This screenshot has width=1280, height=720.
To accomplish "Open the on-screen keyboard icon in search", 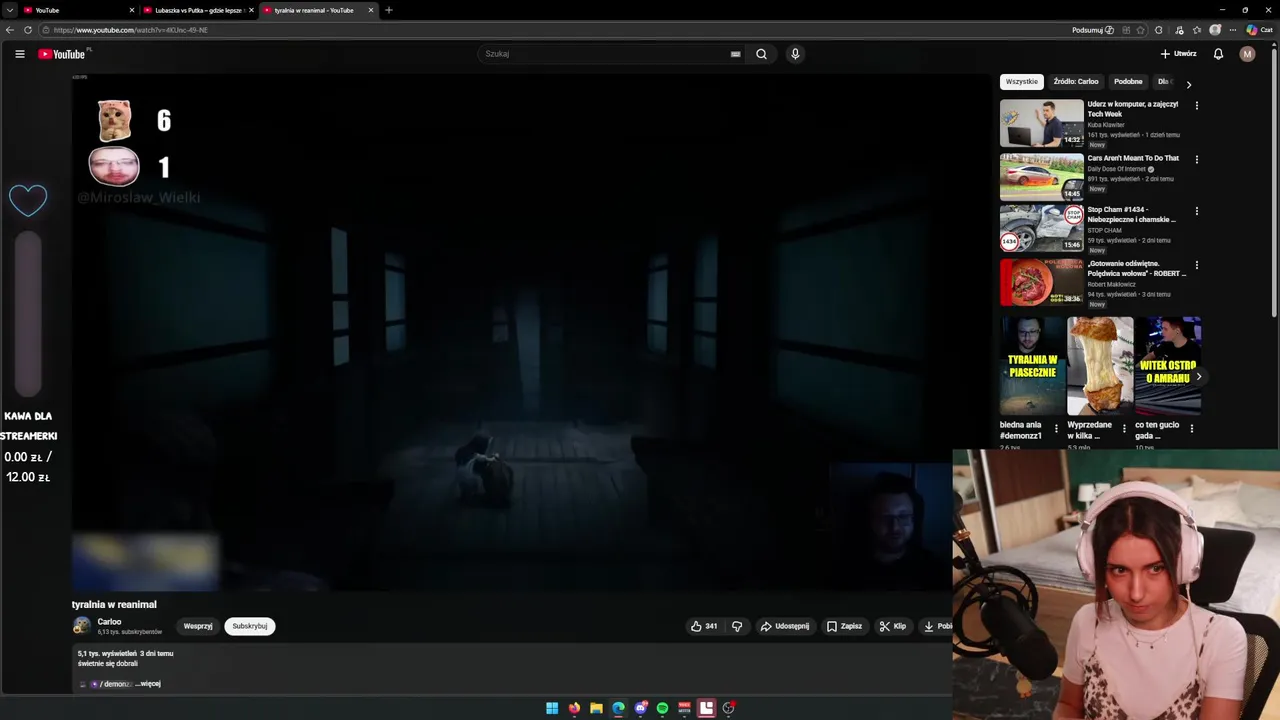I will pyautogui.click(x=735, y=54).
